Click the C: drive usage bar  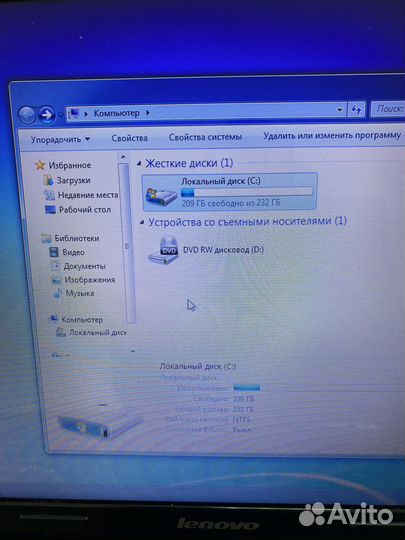click(x=247, y=191)
